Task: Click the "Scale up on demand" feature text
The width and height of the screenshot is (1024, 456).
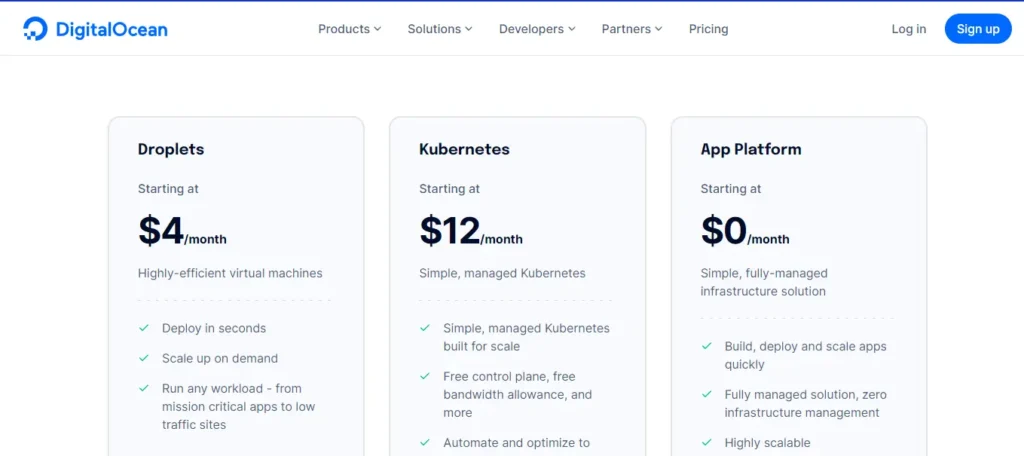Action: coord(220,358)
